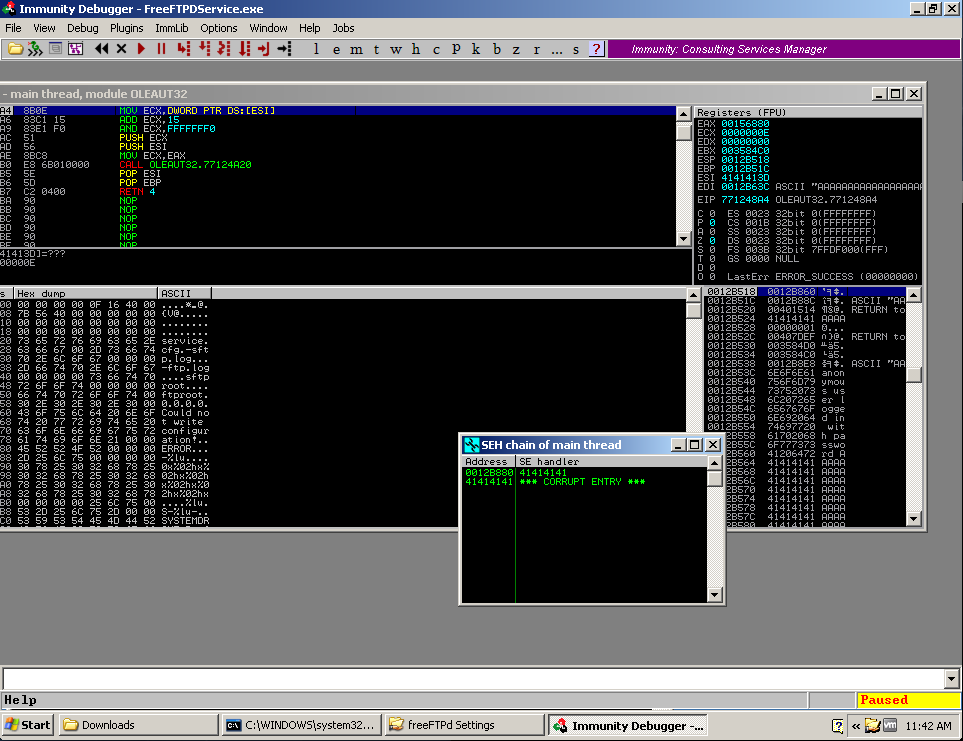Pause execution with the red pause icon

pos(162,48)
